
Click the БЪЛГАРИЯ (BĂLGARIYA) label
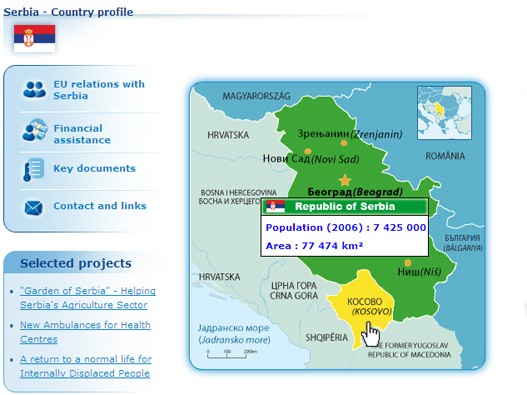(x=463, y=243)
